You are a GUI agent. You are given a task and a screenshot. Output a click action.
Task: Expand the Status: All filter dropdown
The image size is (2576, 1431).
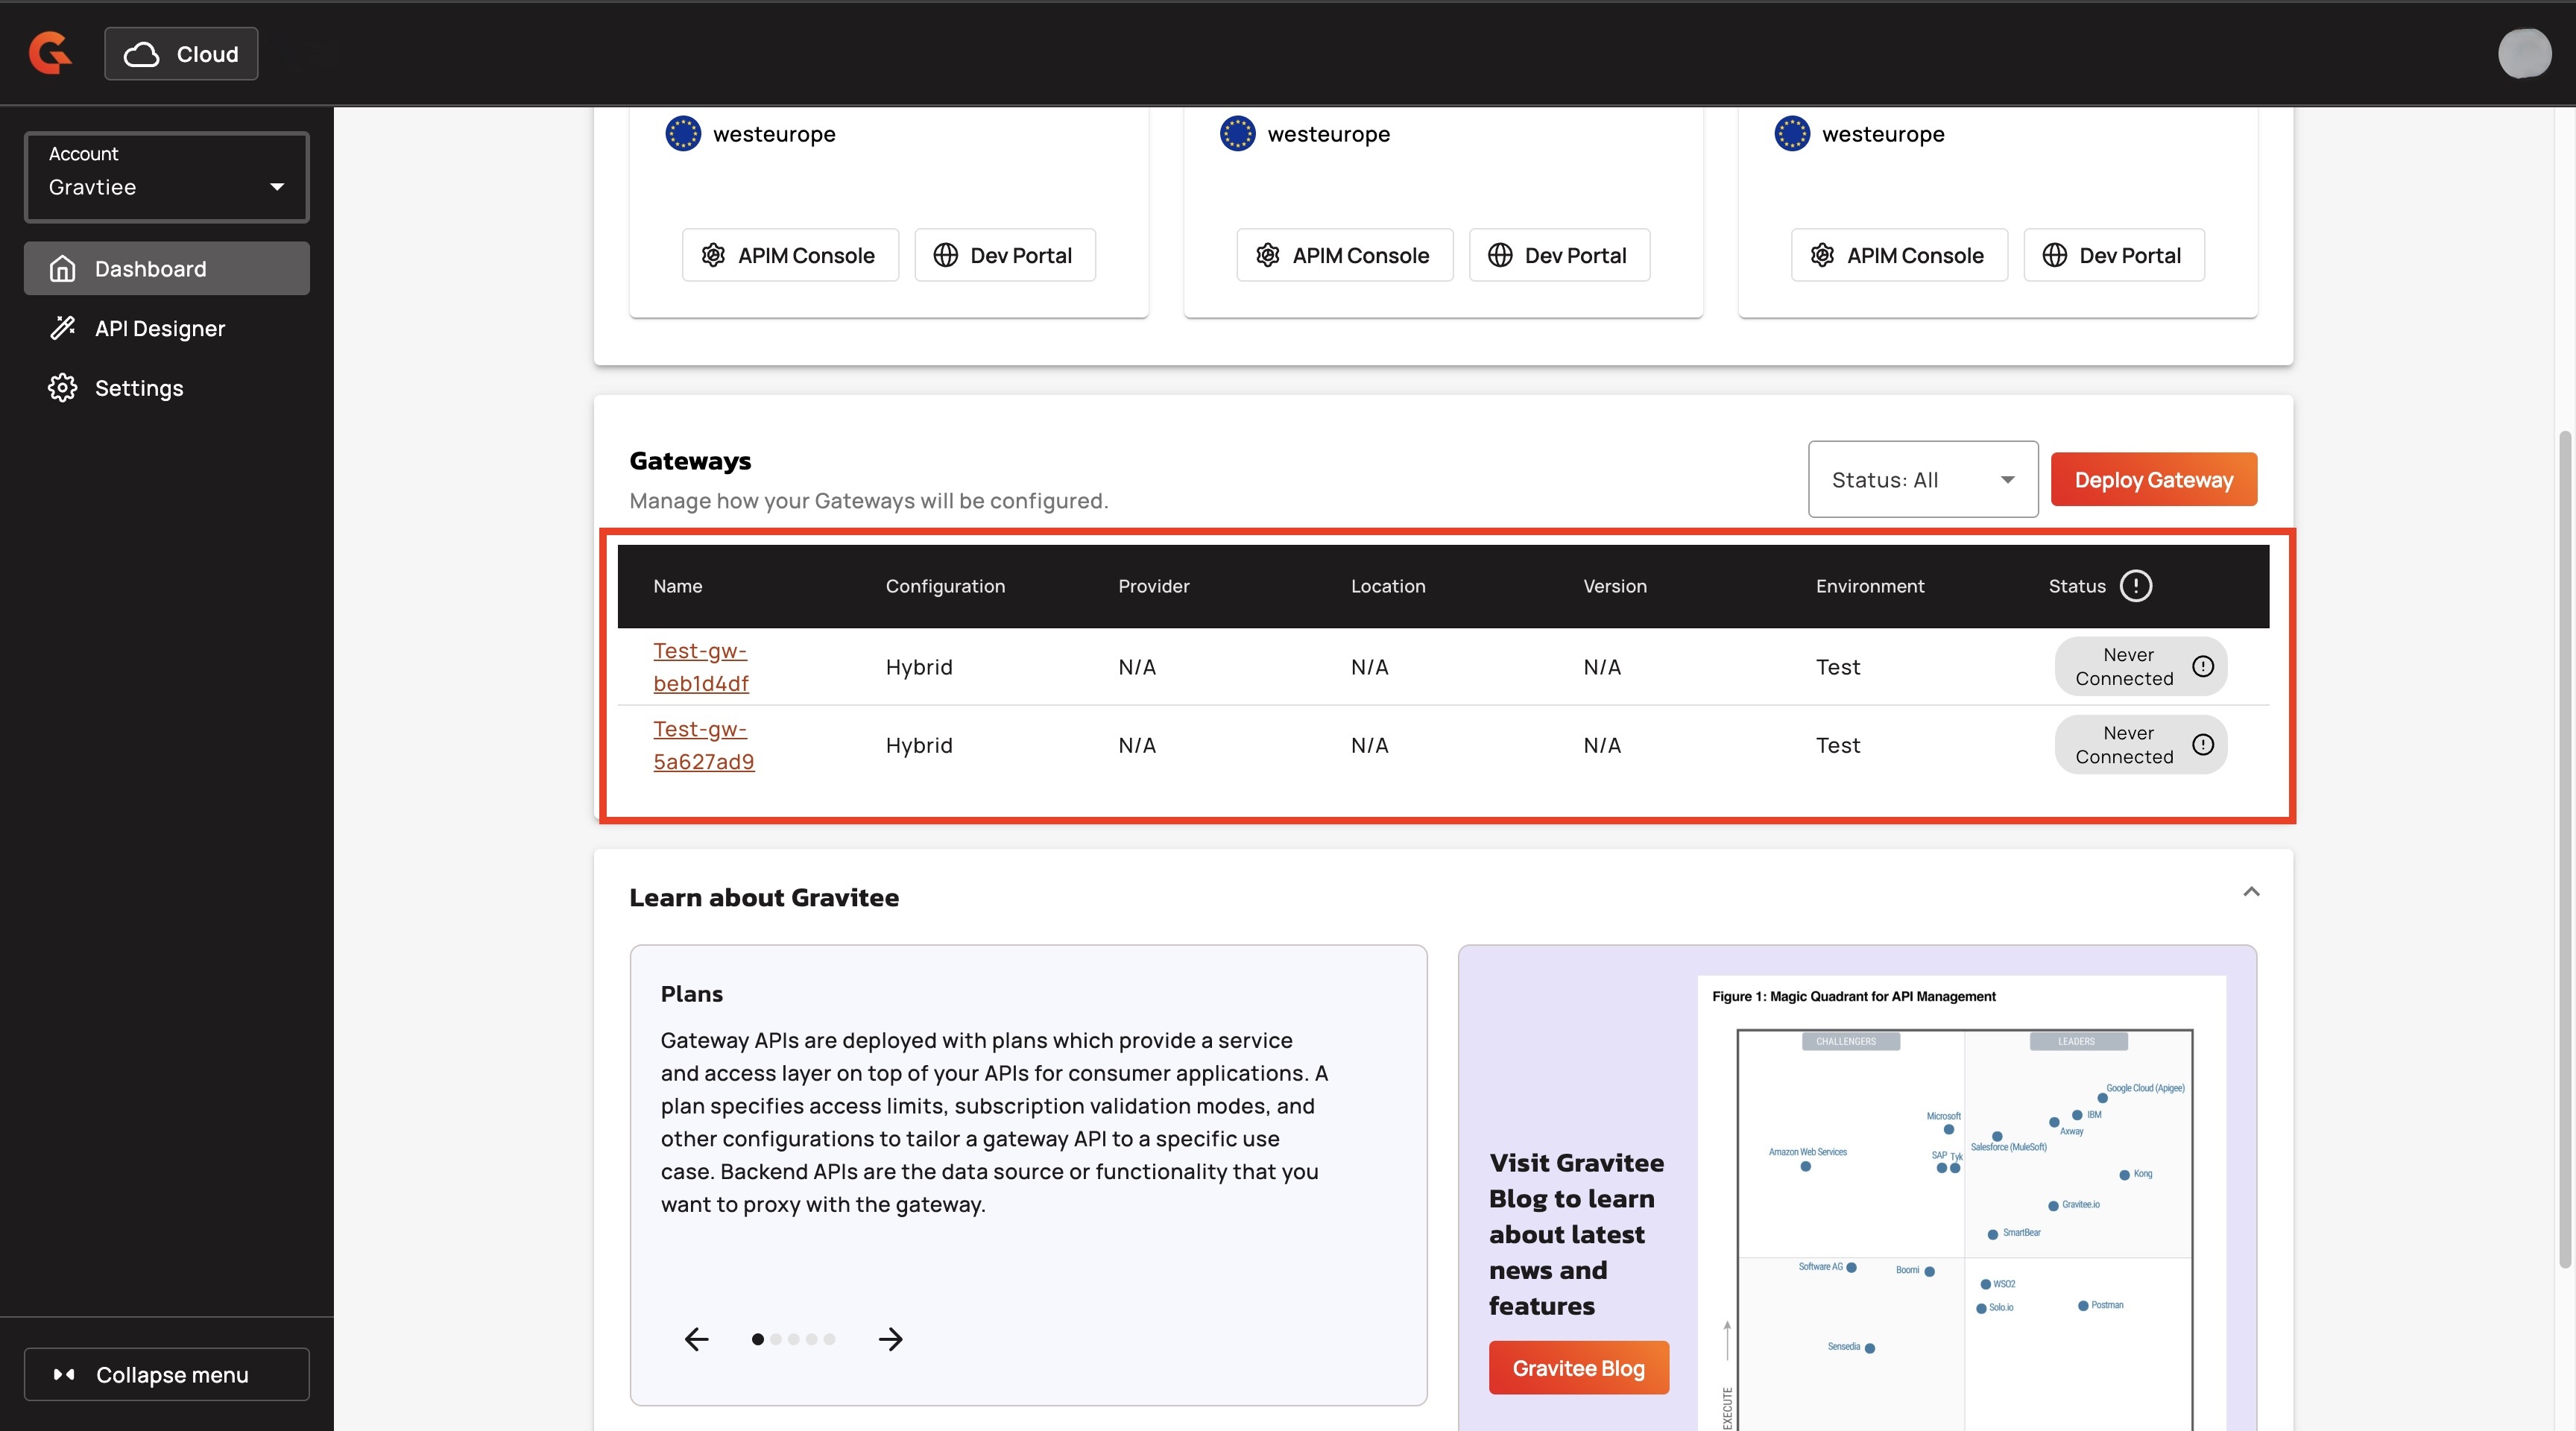click(1922, 480)
